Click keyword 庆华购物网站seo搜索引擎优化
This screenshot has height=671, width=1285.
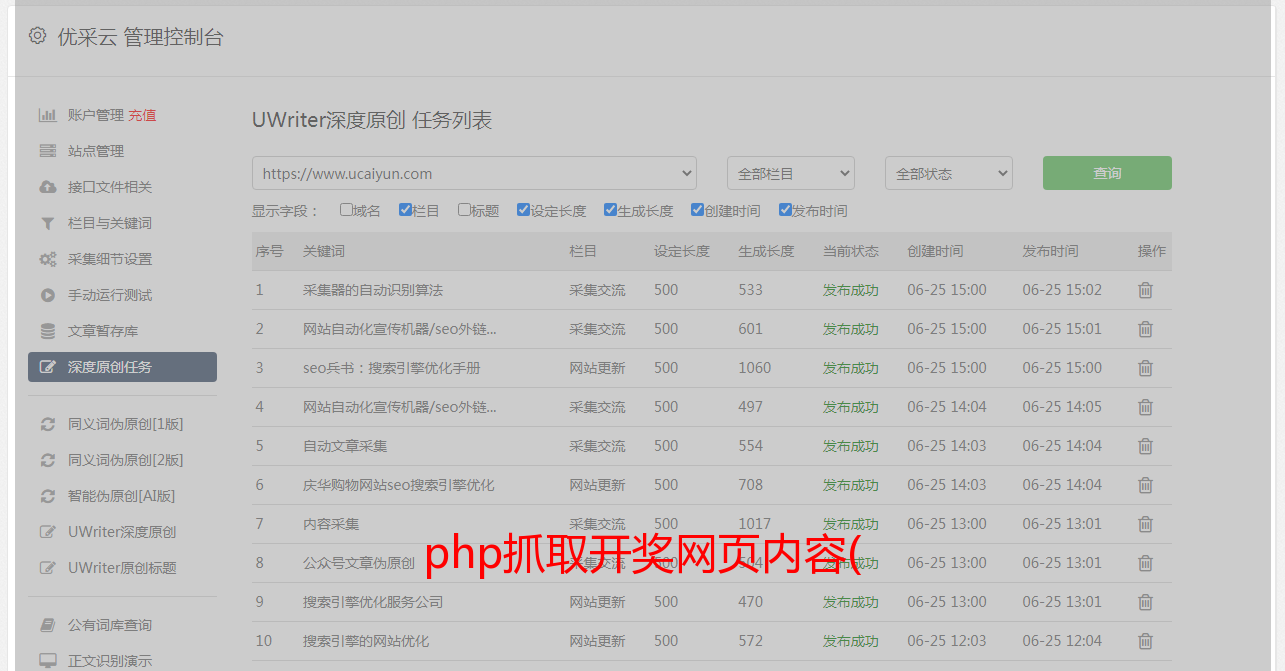point(399,485)
